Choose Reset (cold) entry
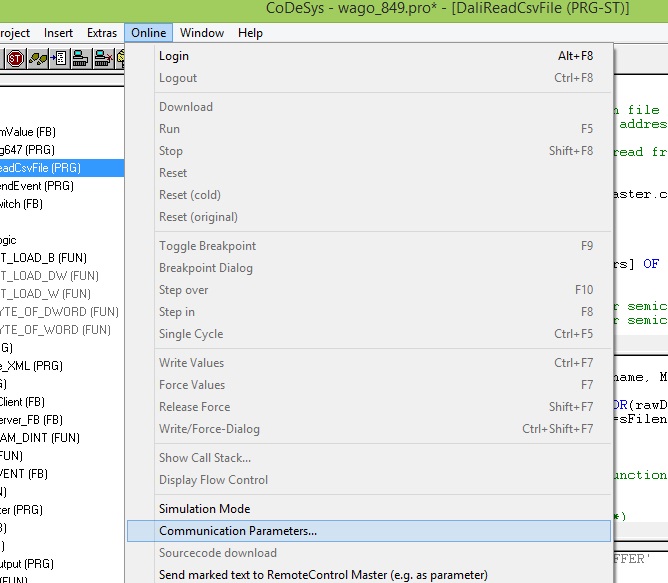 pos(369,195)
